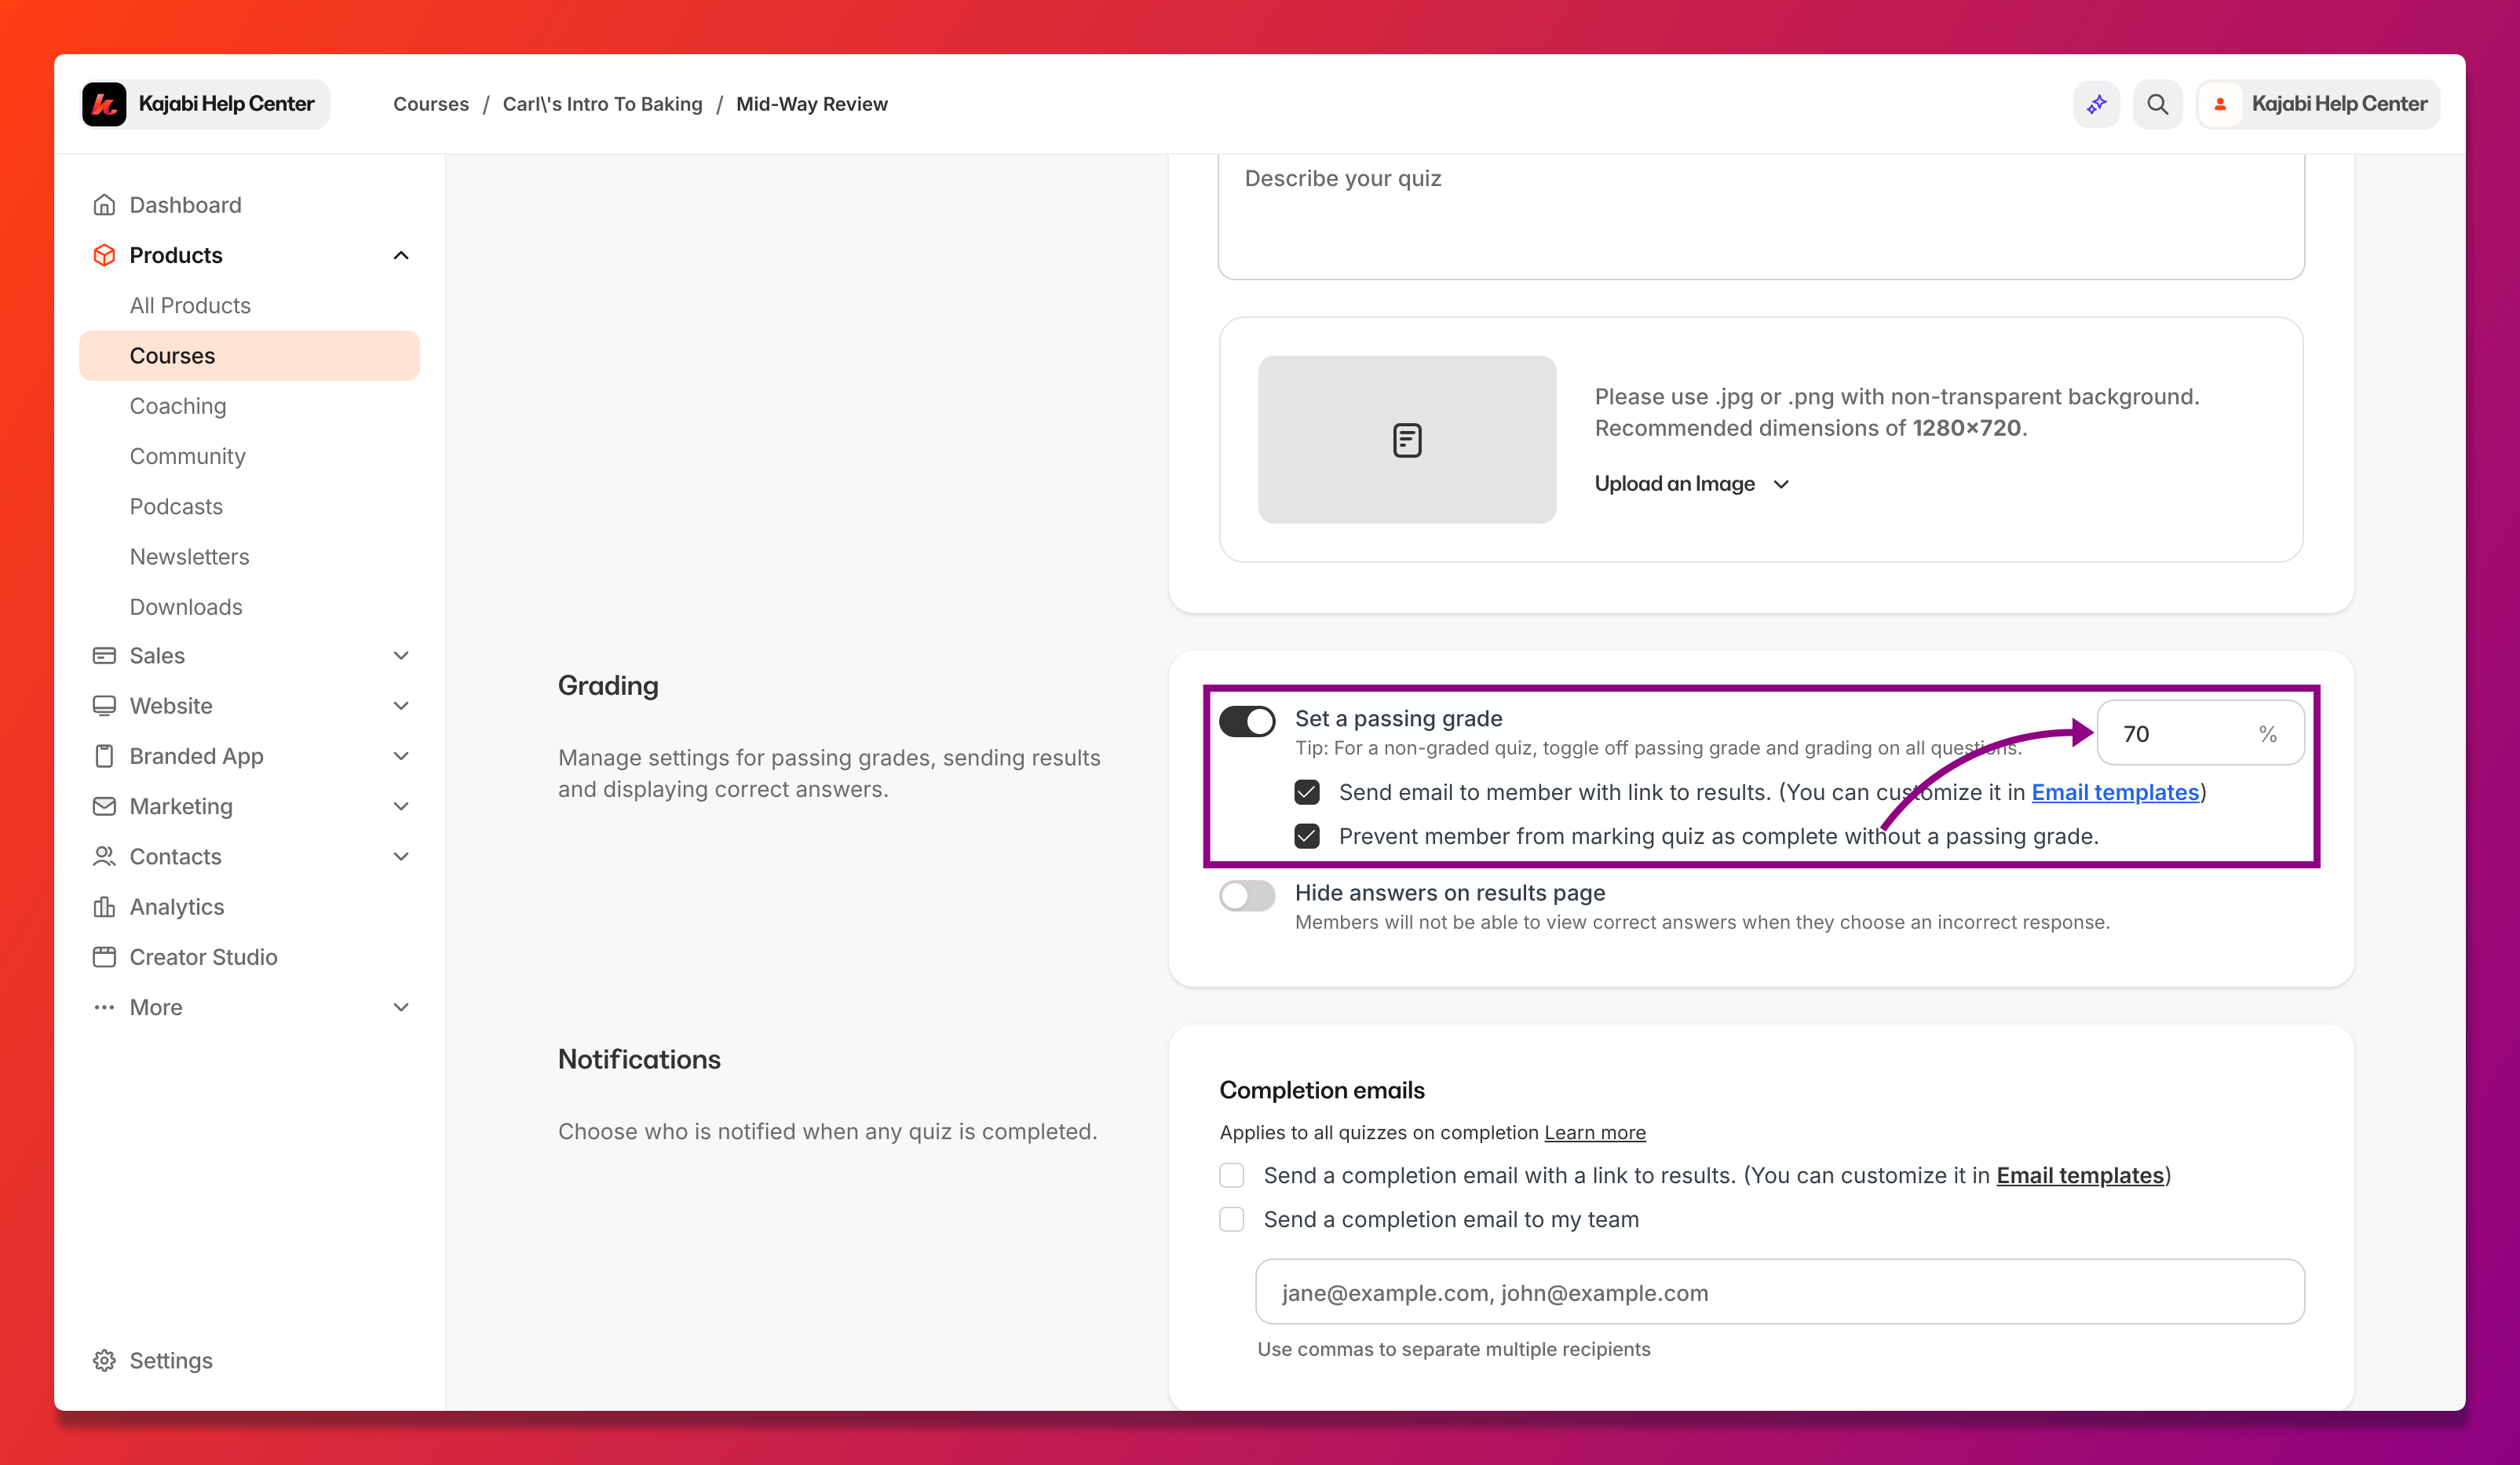The image size is (2520, 1465).
Task: Expand the Contacts section chevron
Action: point(401,857)
